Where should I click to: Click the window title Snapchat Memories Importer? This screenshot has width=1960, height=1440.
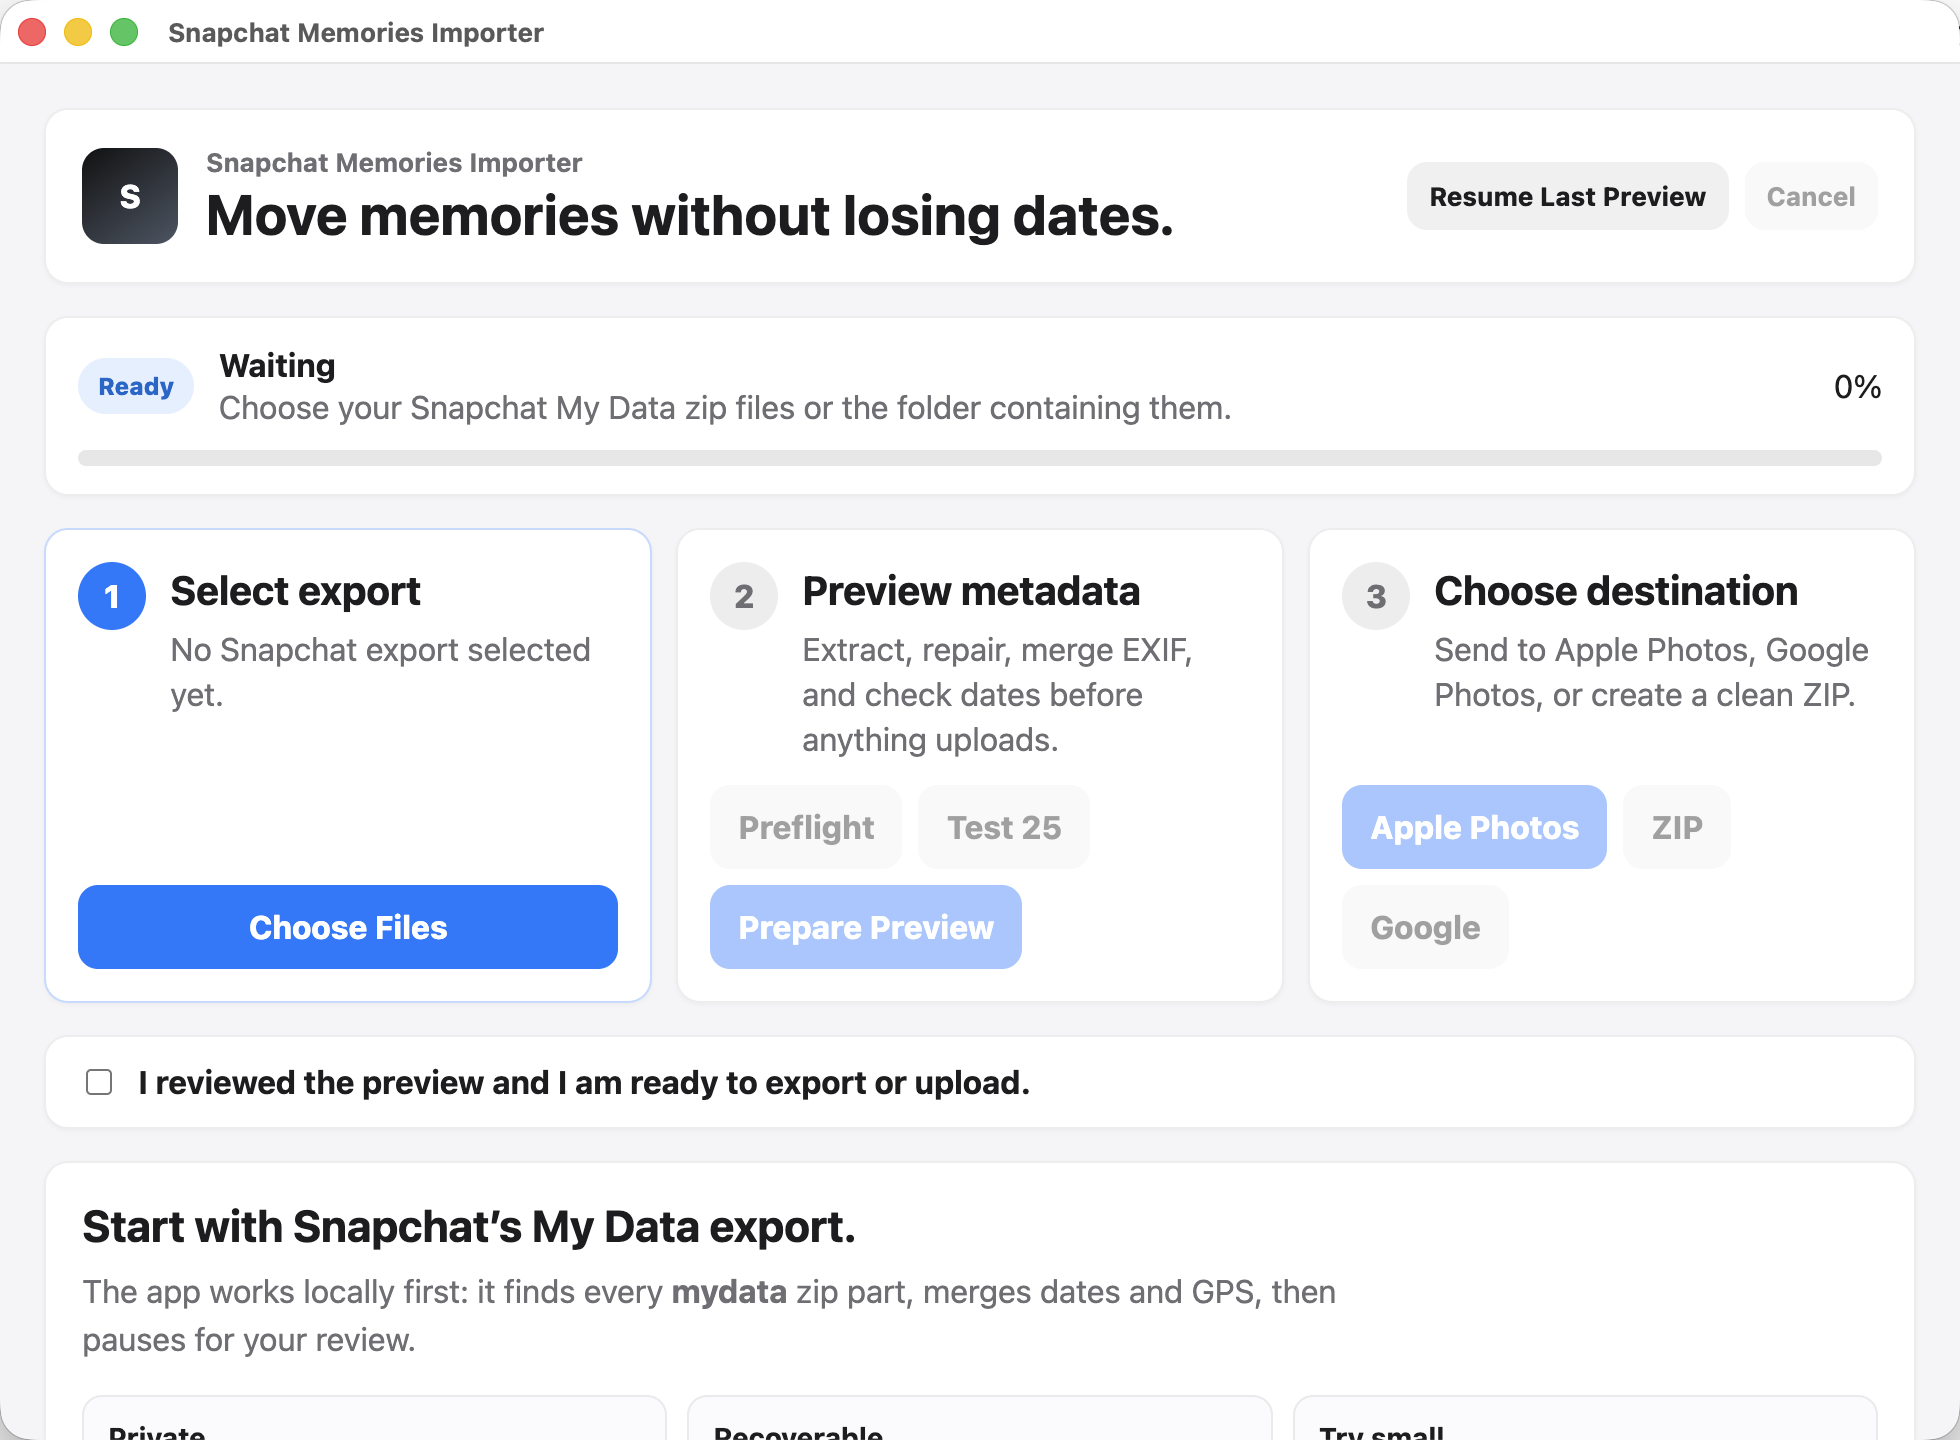(356, 32)
